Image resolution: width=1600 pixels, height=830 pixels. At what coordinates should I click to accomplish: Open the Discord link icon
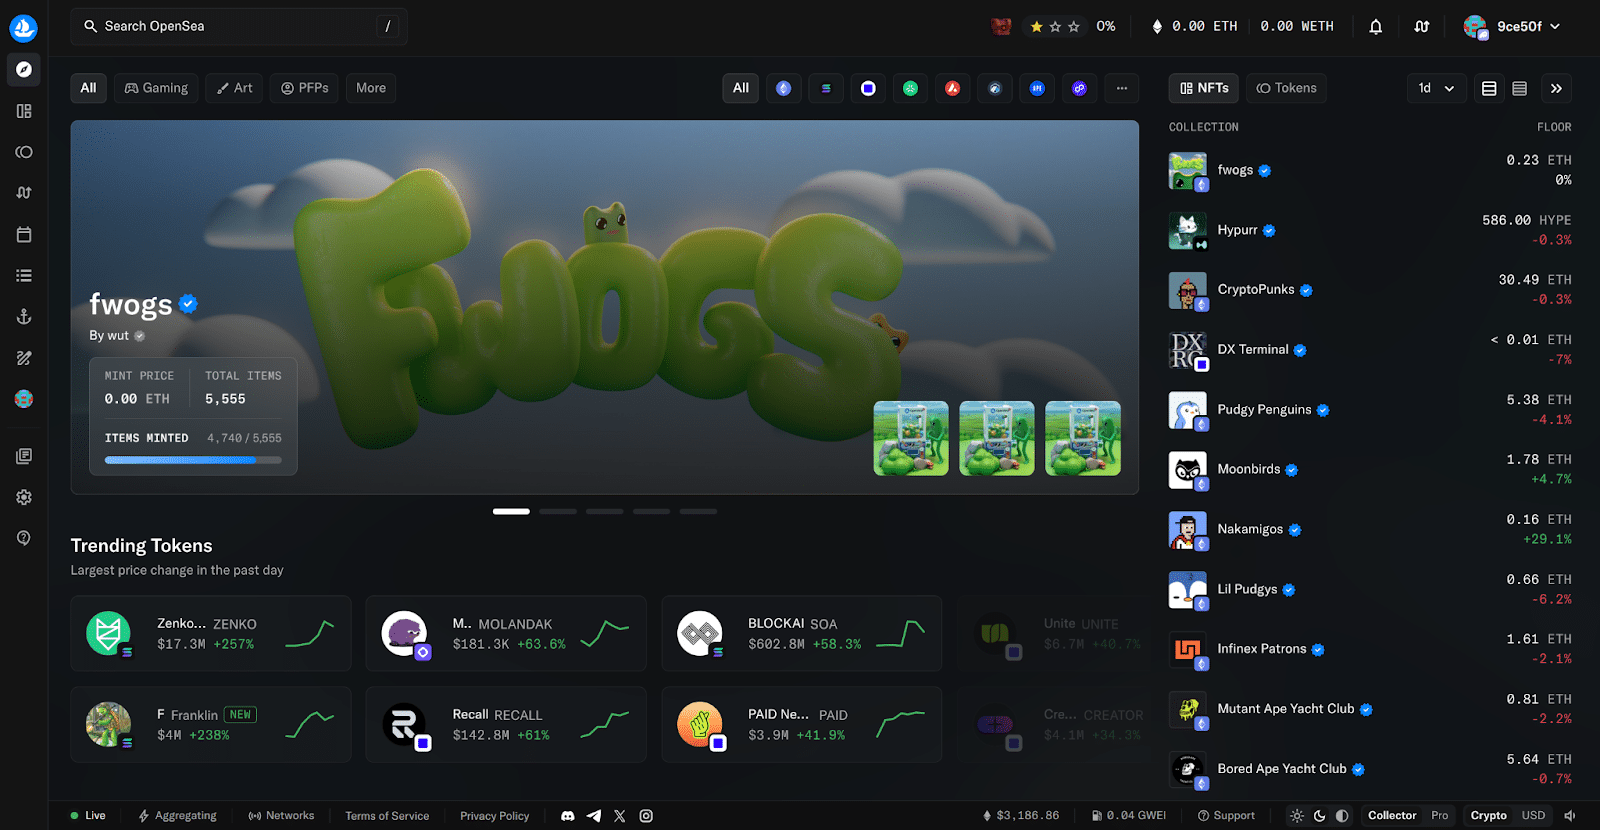[x=568, y=816]
